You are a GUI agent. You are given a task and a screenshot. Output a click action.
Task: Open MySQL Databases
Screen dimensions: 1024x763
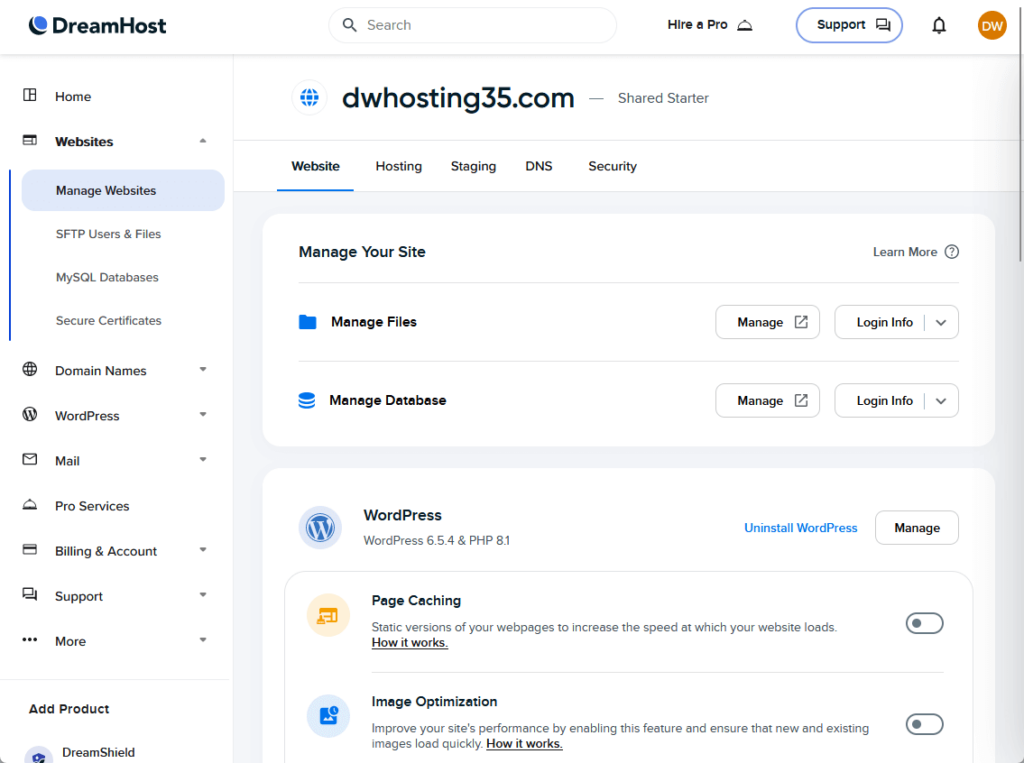click(x=107, y=277)
